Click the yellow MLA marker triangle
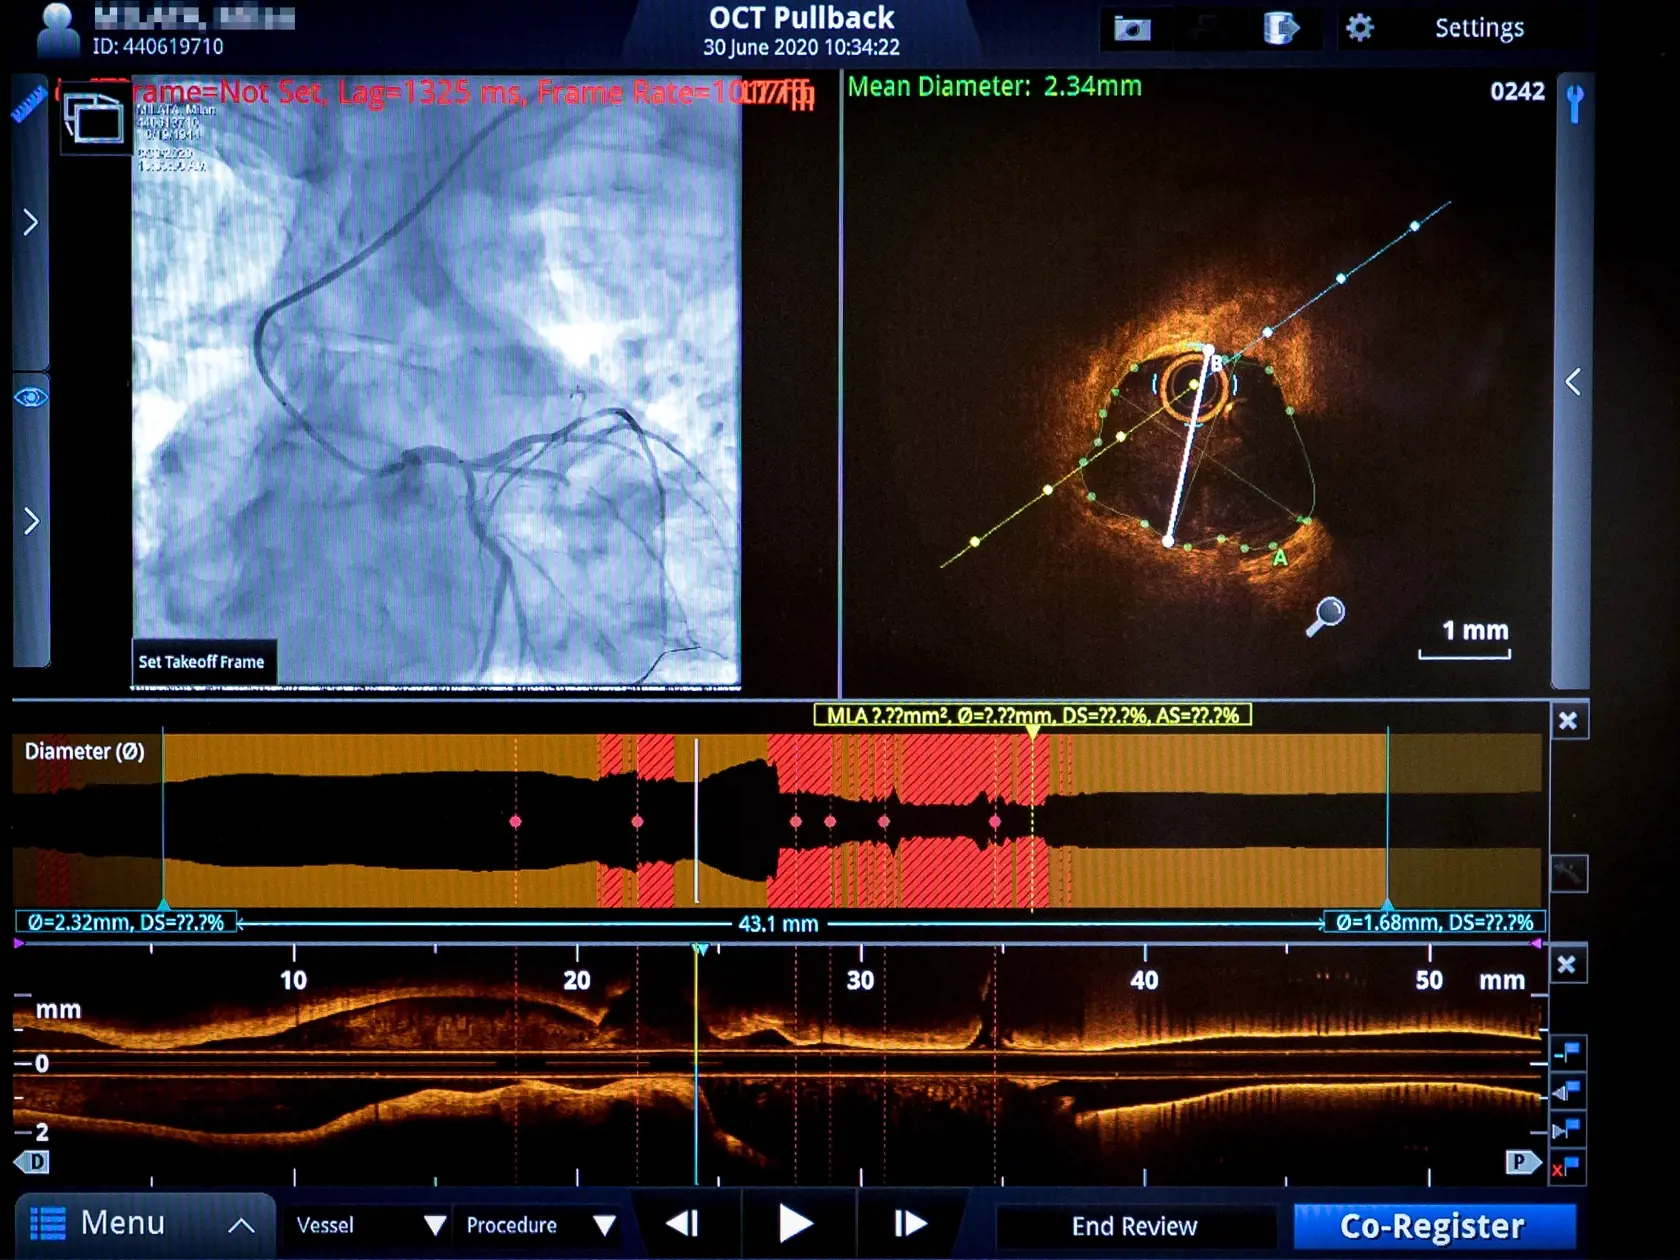Viewport: 1680px width, 1260px height. tap(1032, 732)
